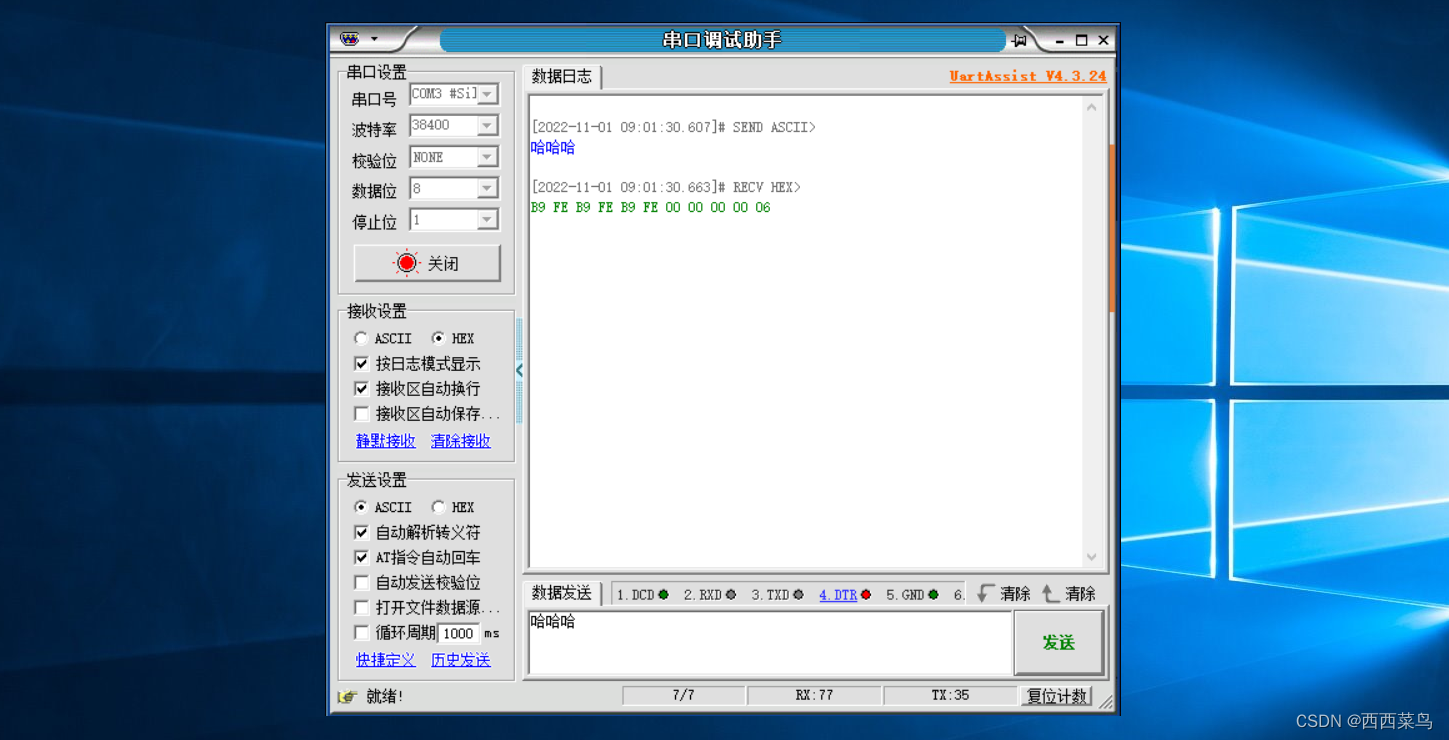Open the 停止位 1 dropdown
This screenshot has height=740, width=1449.
click(x=487, y=219)
